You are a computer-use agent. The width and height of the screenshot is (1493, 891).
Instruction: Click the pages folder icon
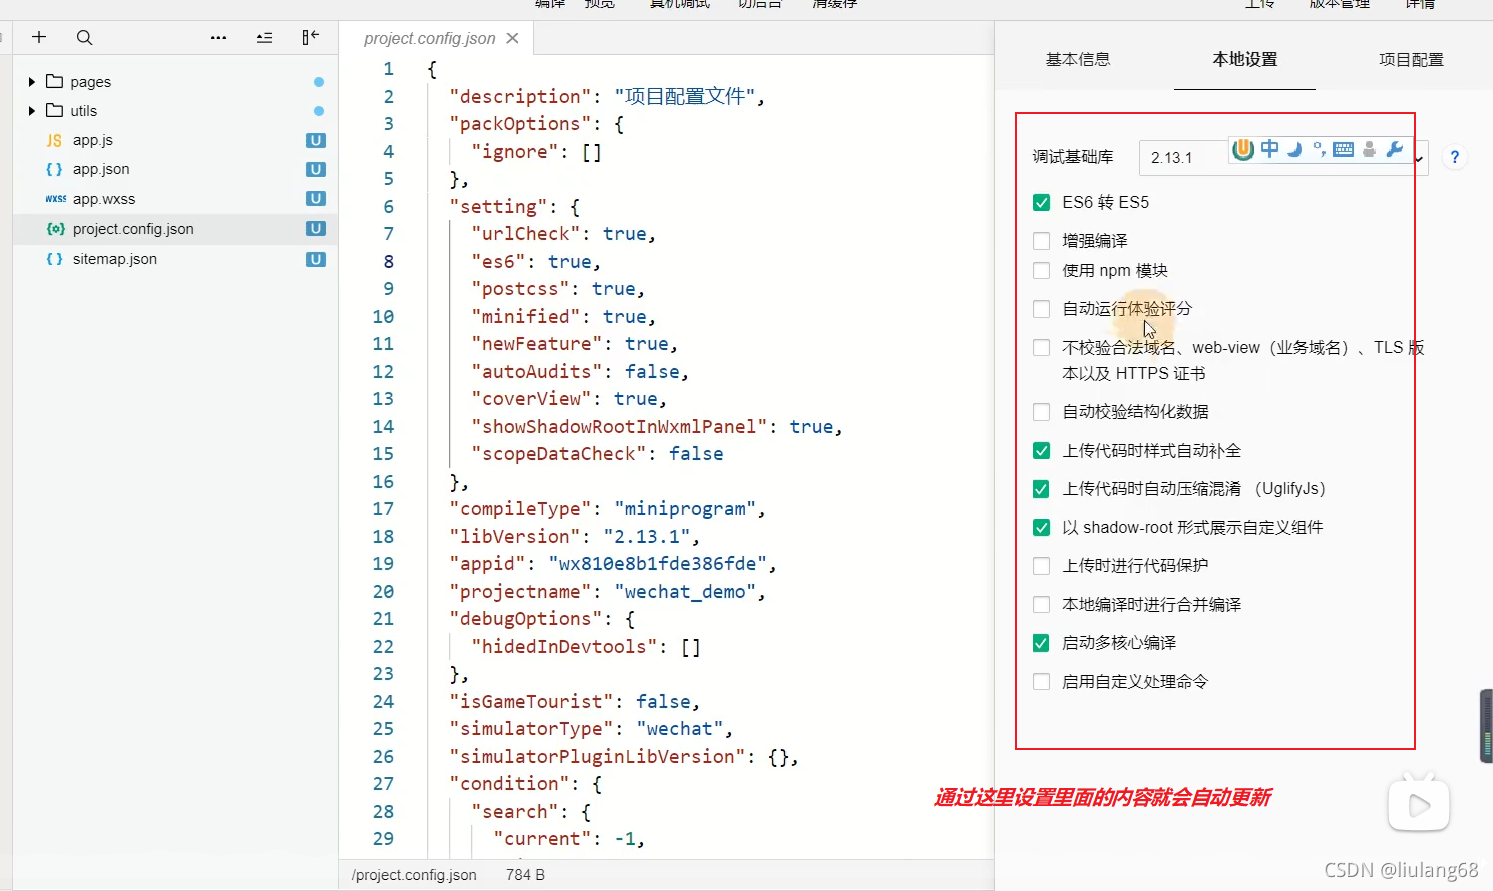pos(55,81)
